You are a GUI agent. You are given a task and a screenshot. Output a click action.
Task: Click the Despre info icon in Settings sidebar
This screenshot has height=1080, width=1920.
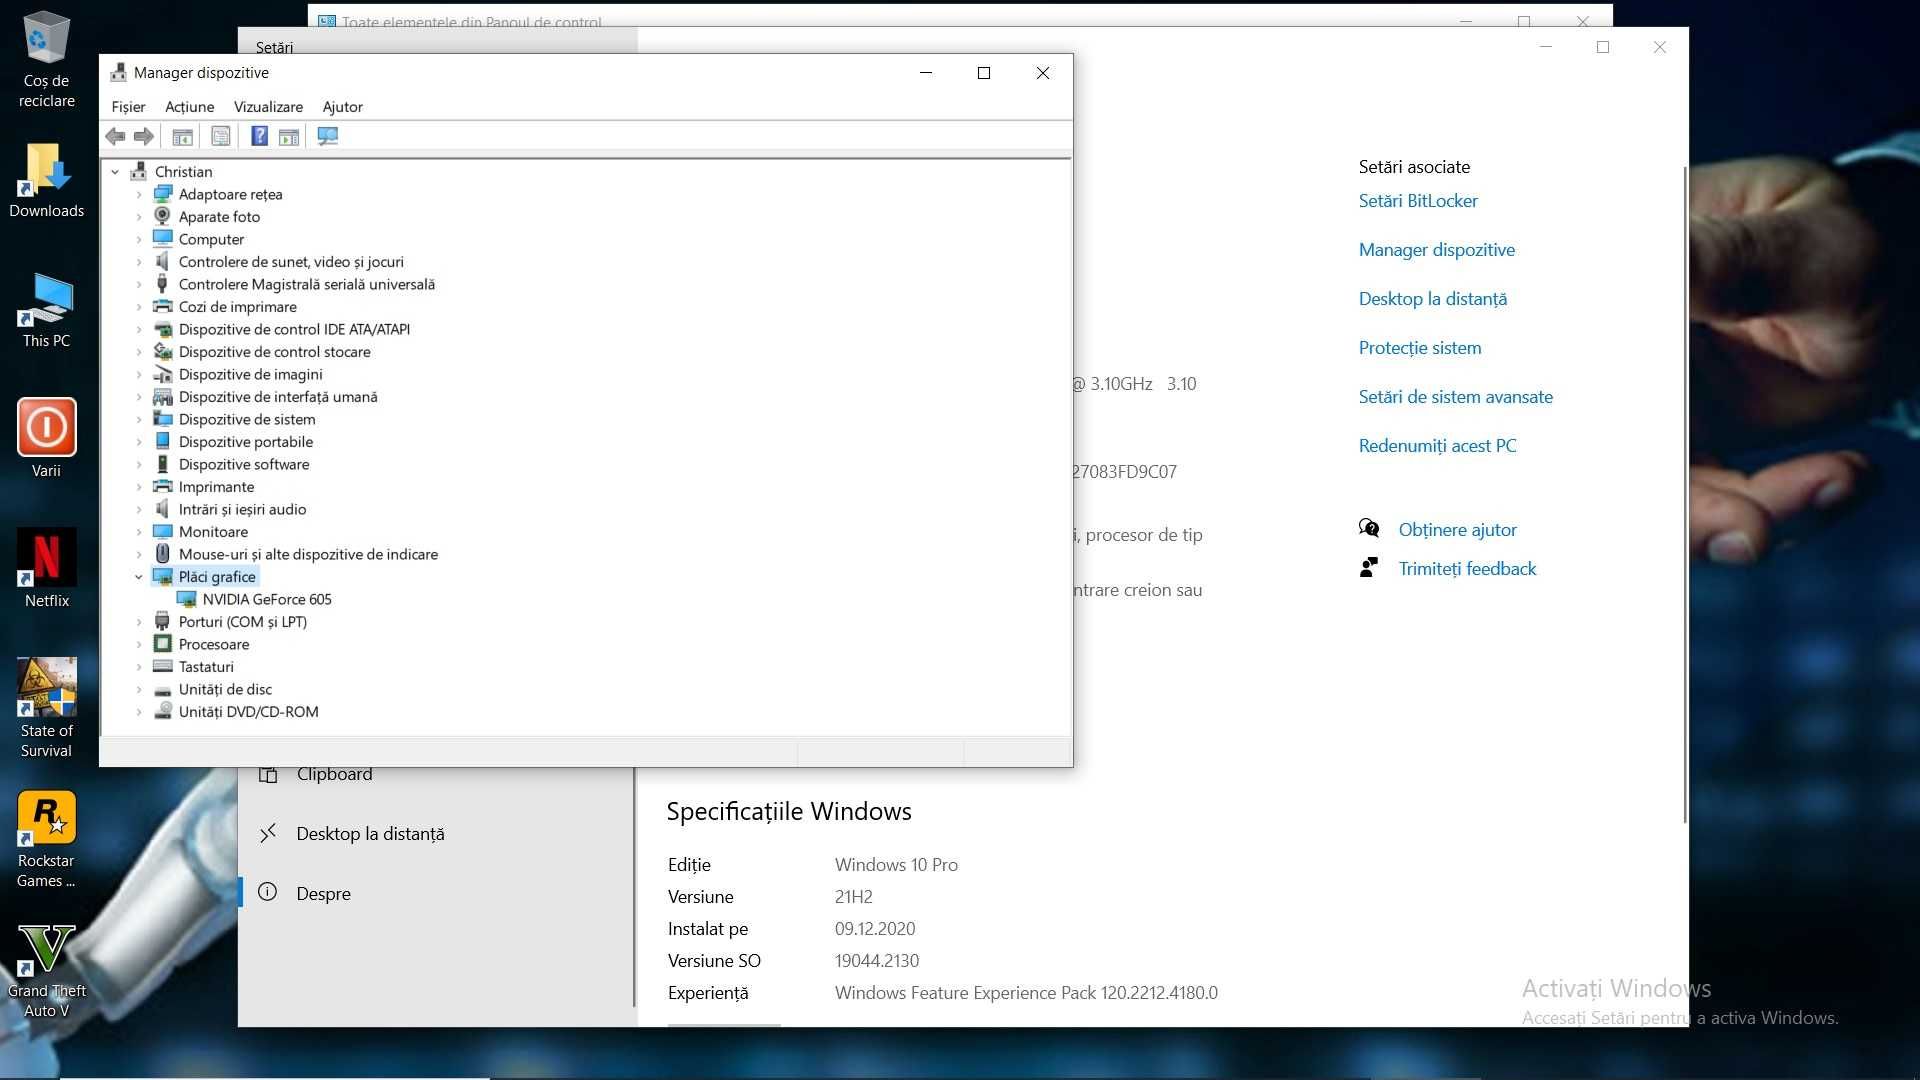point(267,892)
